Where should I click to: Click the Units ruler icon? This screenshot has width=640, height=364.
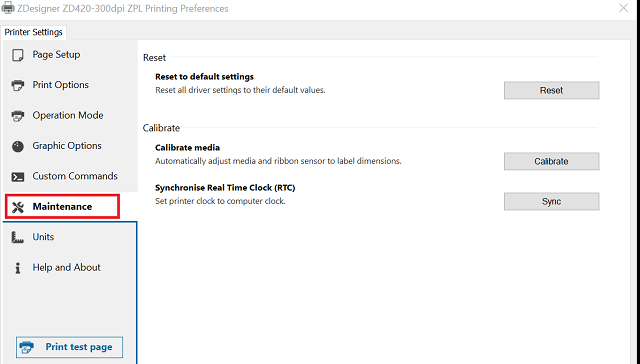[x=18, y=237]
